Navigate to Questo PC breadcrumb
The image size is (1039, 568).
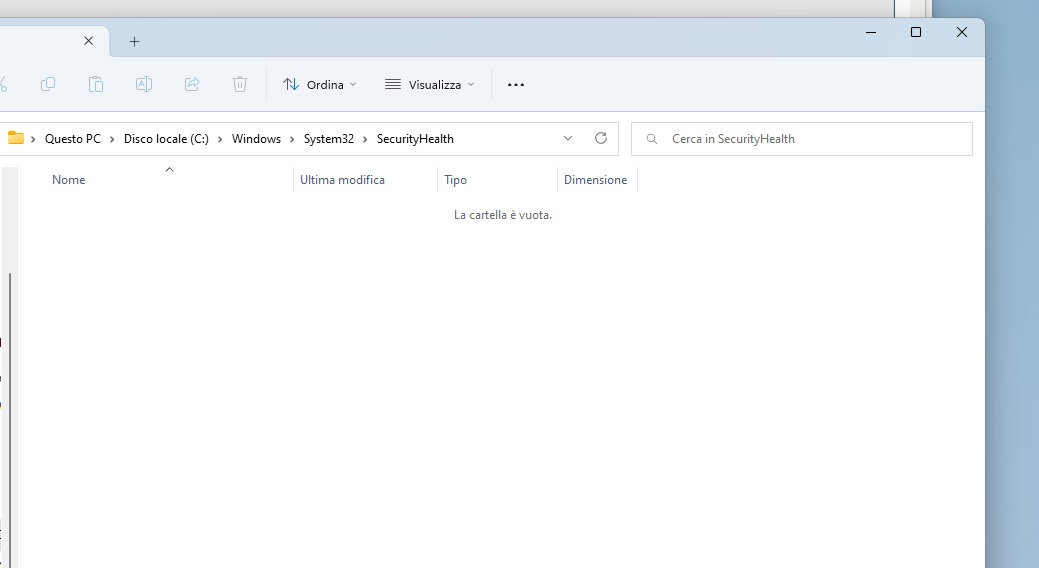tap(73, 139)
